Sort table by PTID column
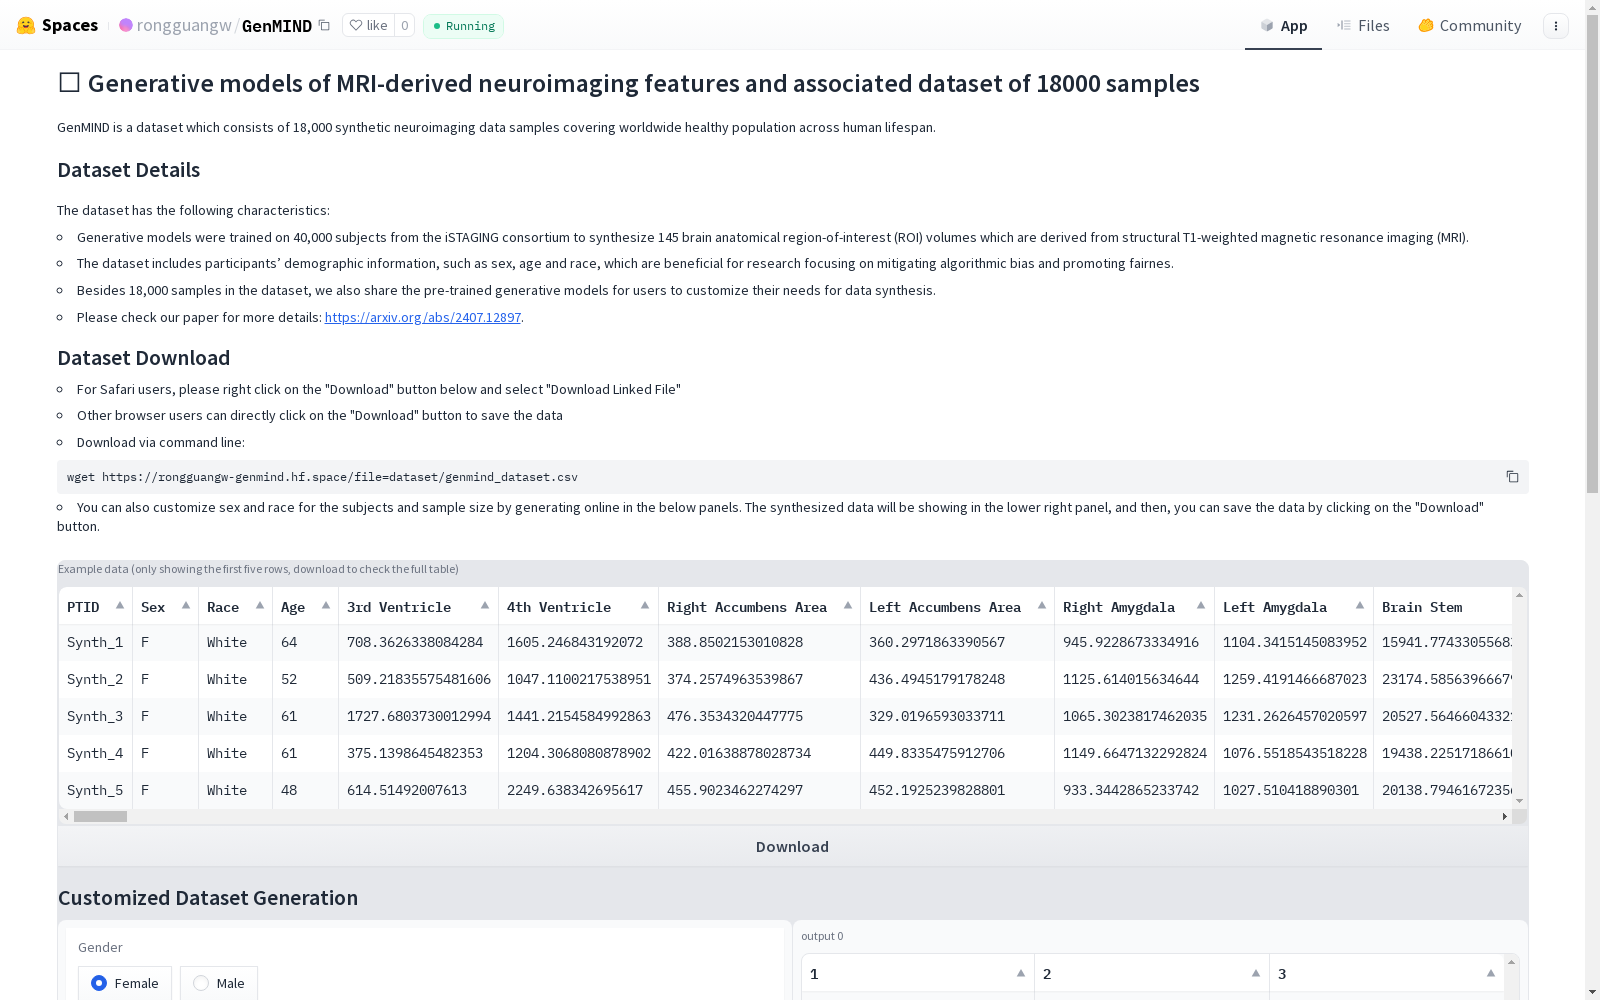Viewport: 1600px width, 1000px height. pos(120,606)
